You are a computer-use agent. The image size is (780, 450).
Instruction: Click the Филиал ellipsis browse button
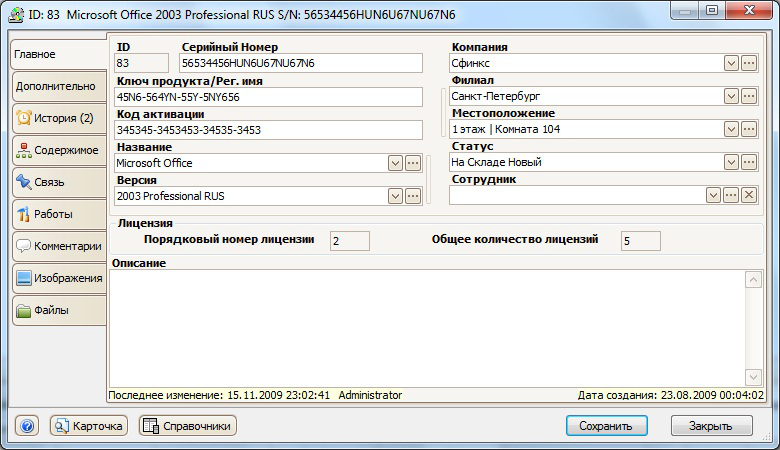748,97
